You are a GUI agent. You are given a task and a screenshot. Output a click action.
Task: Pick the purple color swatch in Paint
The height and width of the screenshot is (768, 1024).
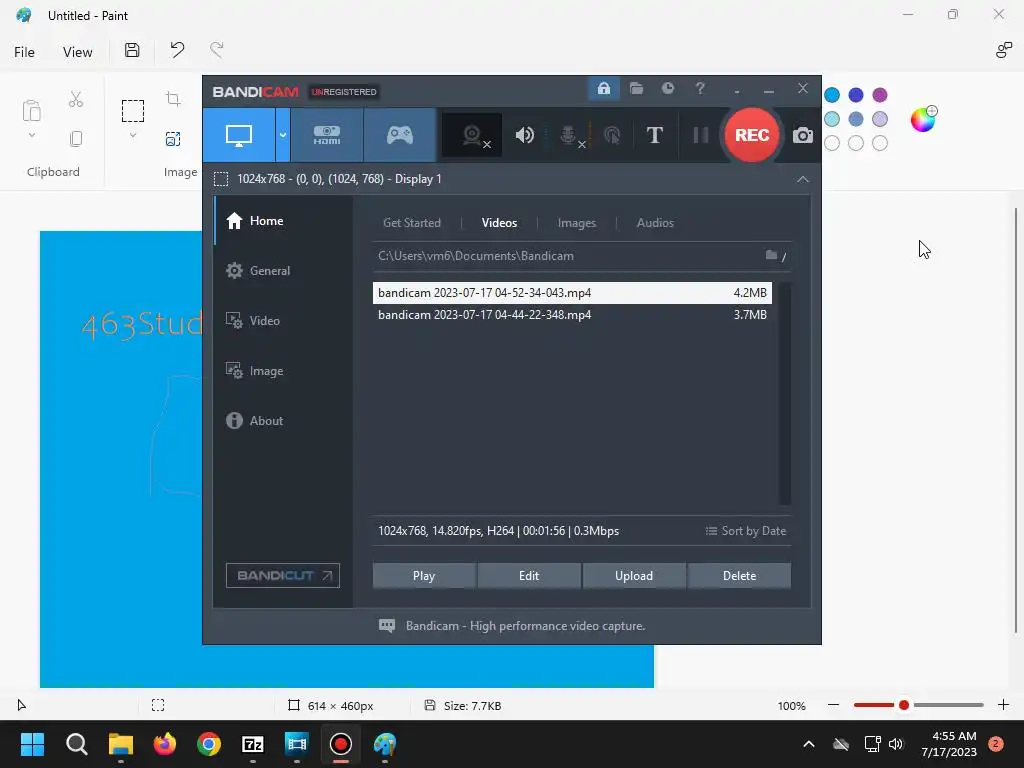click(880, 95)
